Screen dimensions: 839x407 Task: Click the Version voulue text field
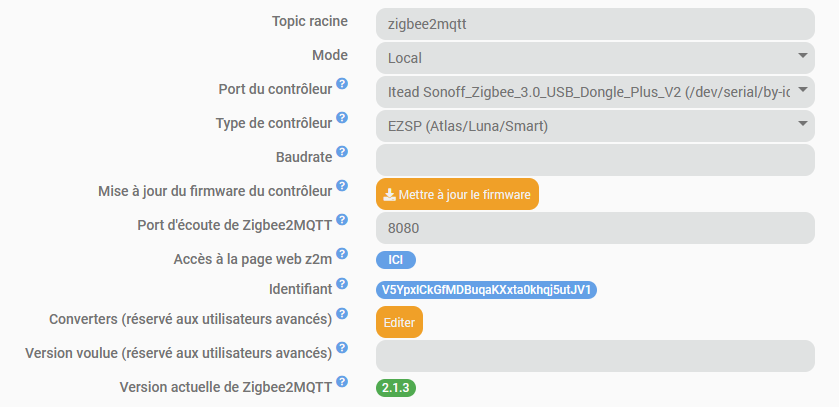(x=595, y=356)
